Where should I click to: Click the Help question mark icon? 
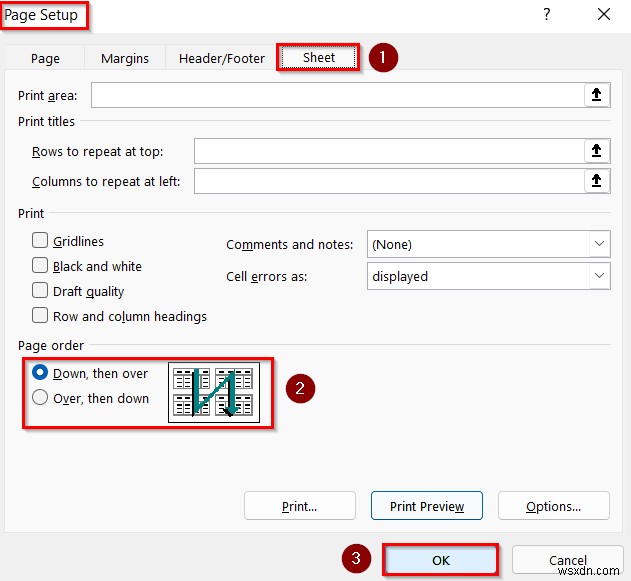(546, 14)
